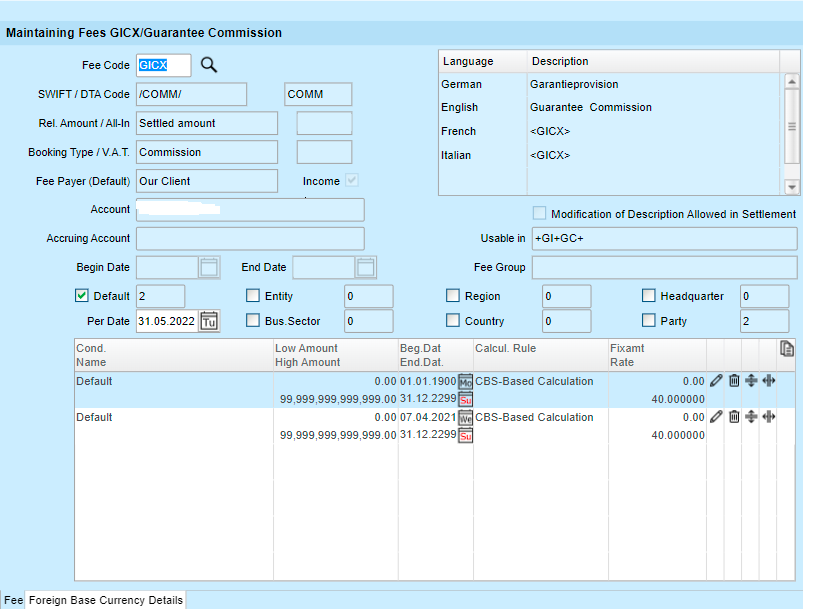Click the copy icon in table header
This screenshot has height=609, width=819.
pyautogui.click(x=787, y=348)
